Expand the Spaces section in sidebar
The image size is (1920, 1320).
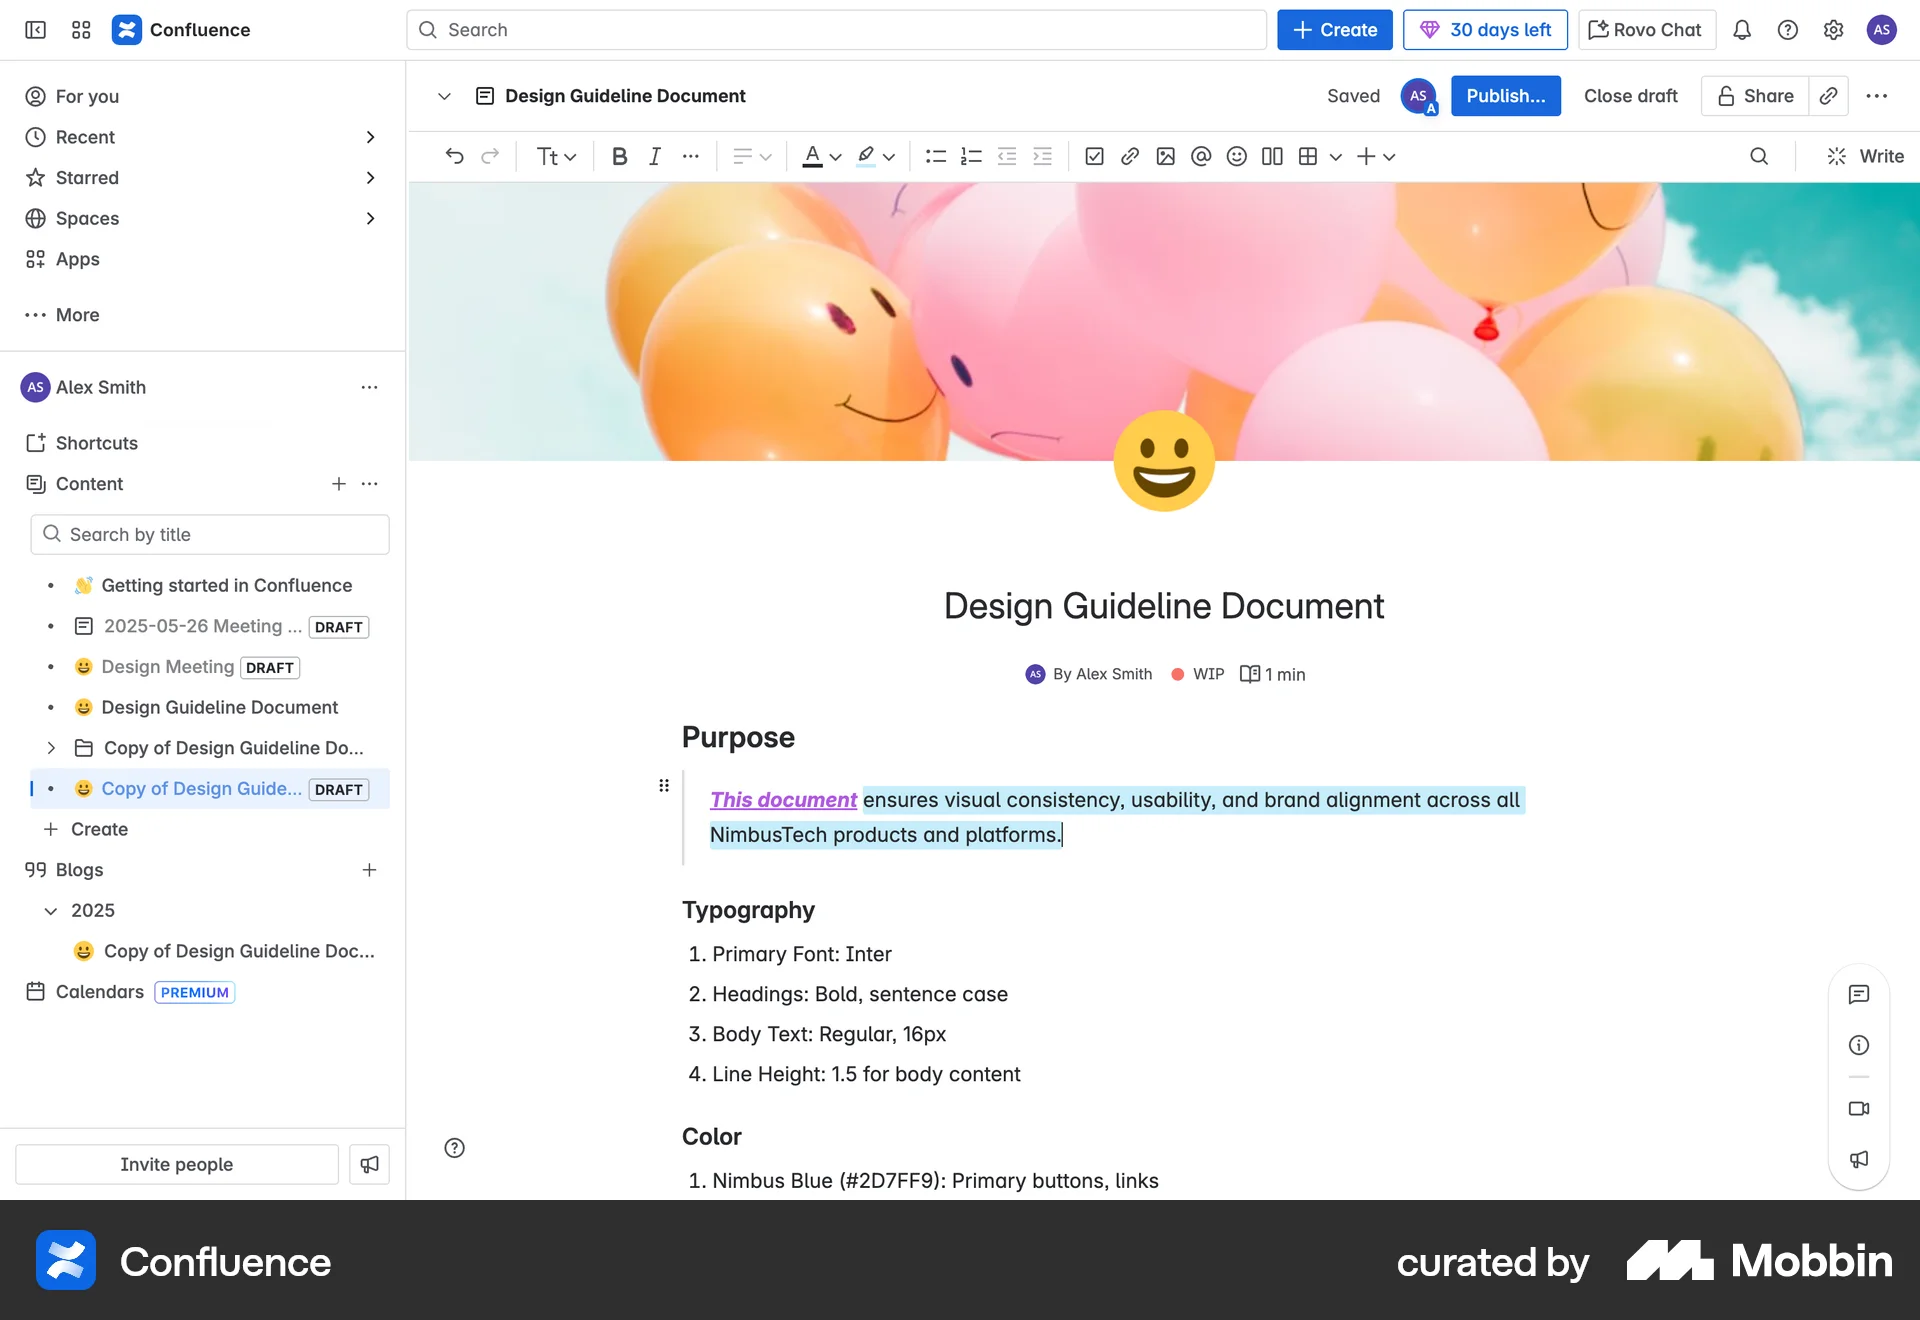(x=371, y=218)
